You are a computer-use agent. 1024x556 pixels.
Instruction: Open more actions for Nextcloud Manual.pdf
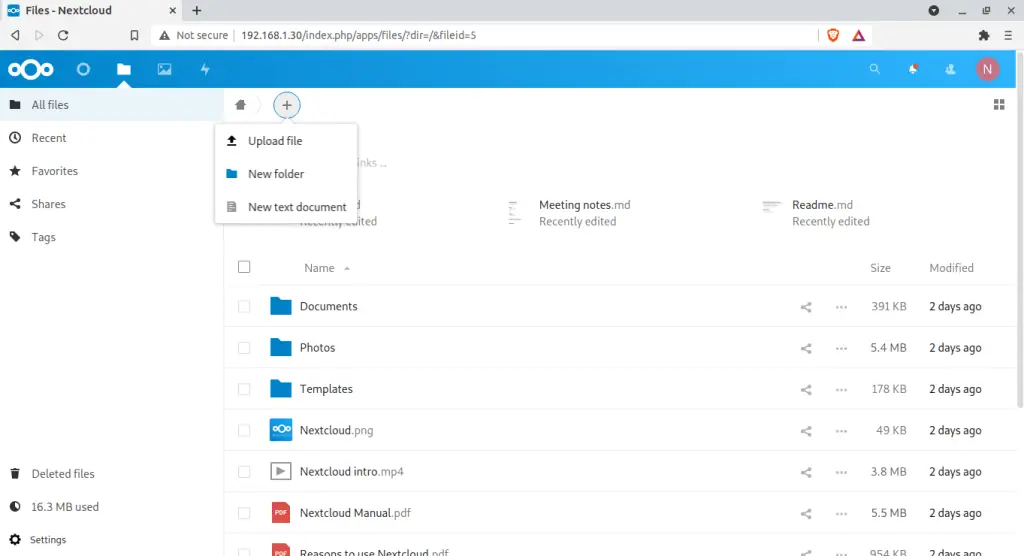tap(841, 514)
